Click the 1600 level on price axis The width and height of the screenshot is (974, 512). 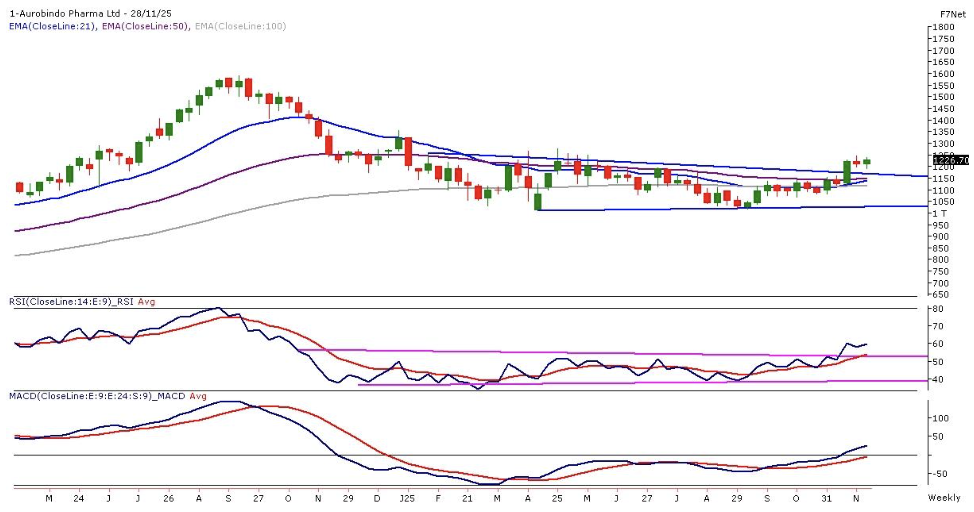click(944, 74)
